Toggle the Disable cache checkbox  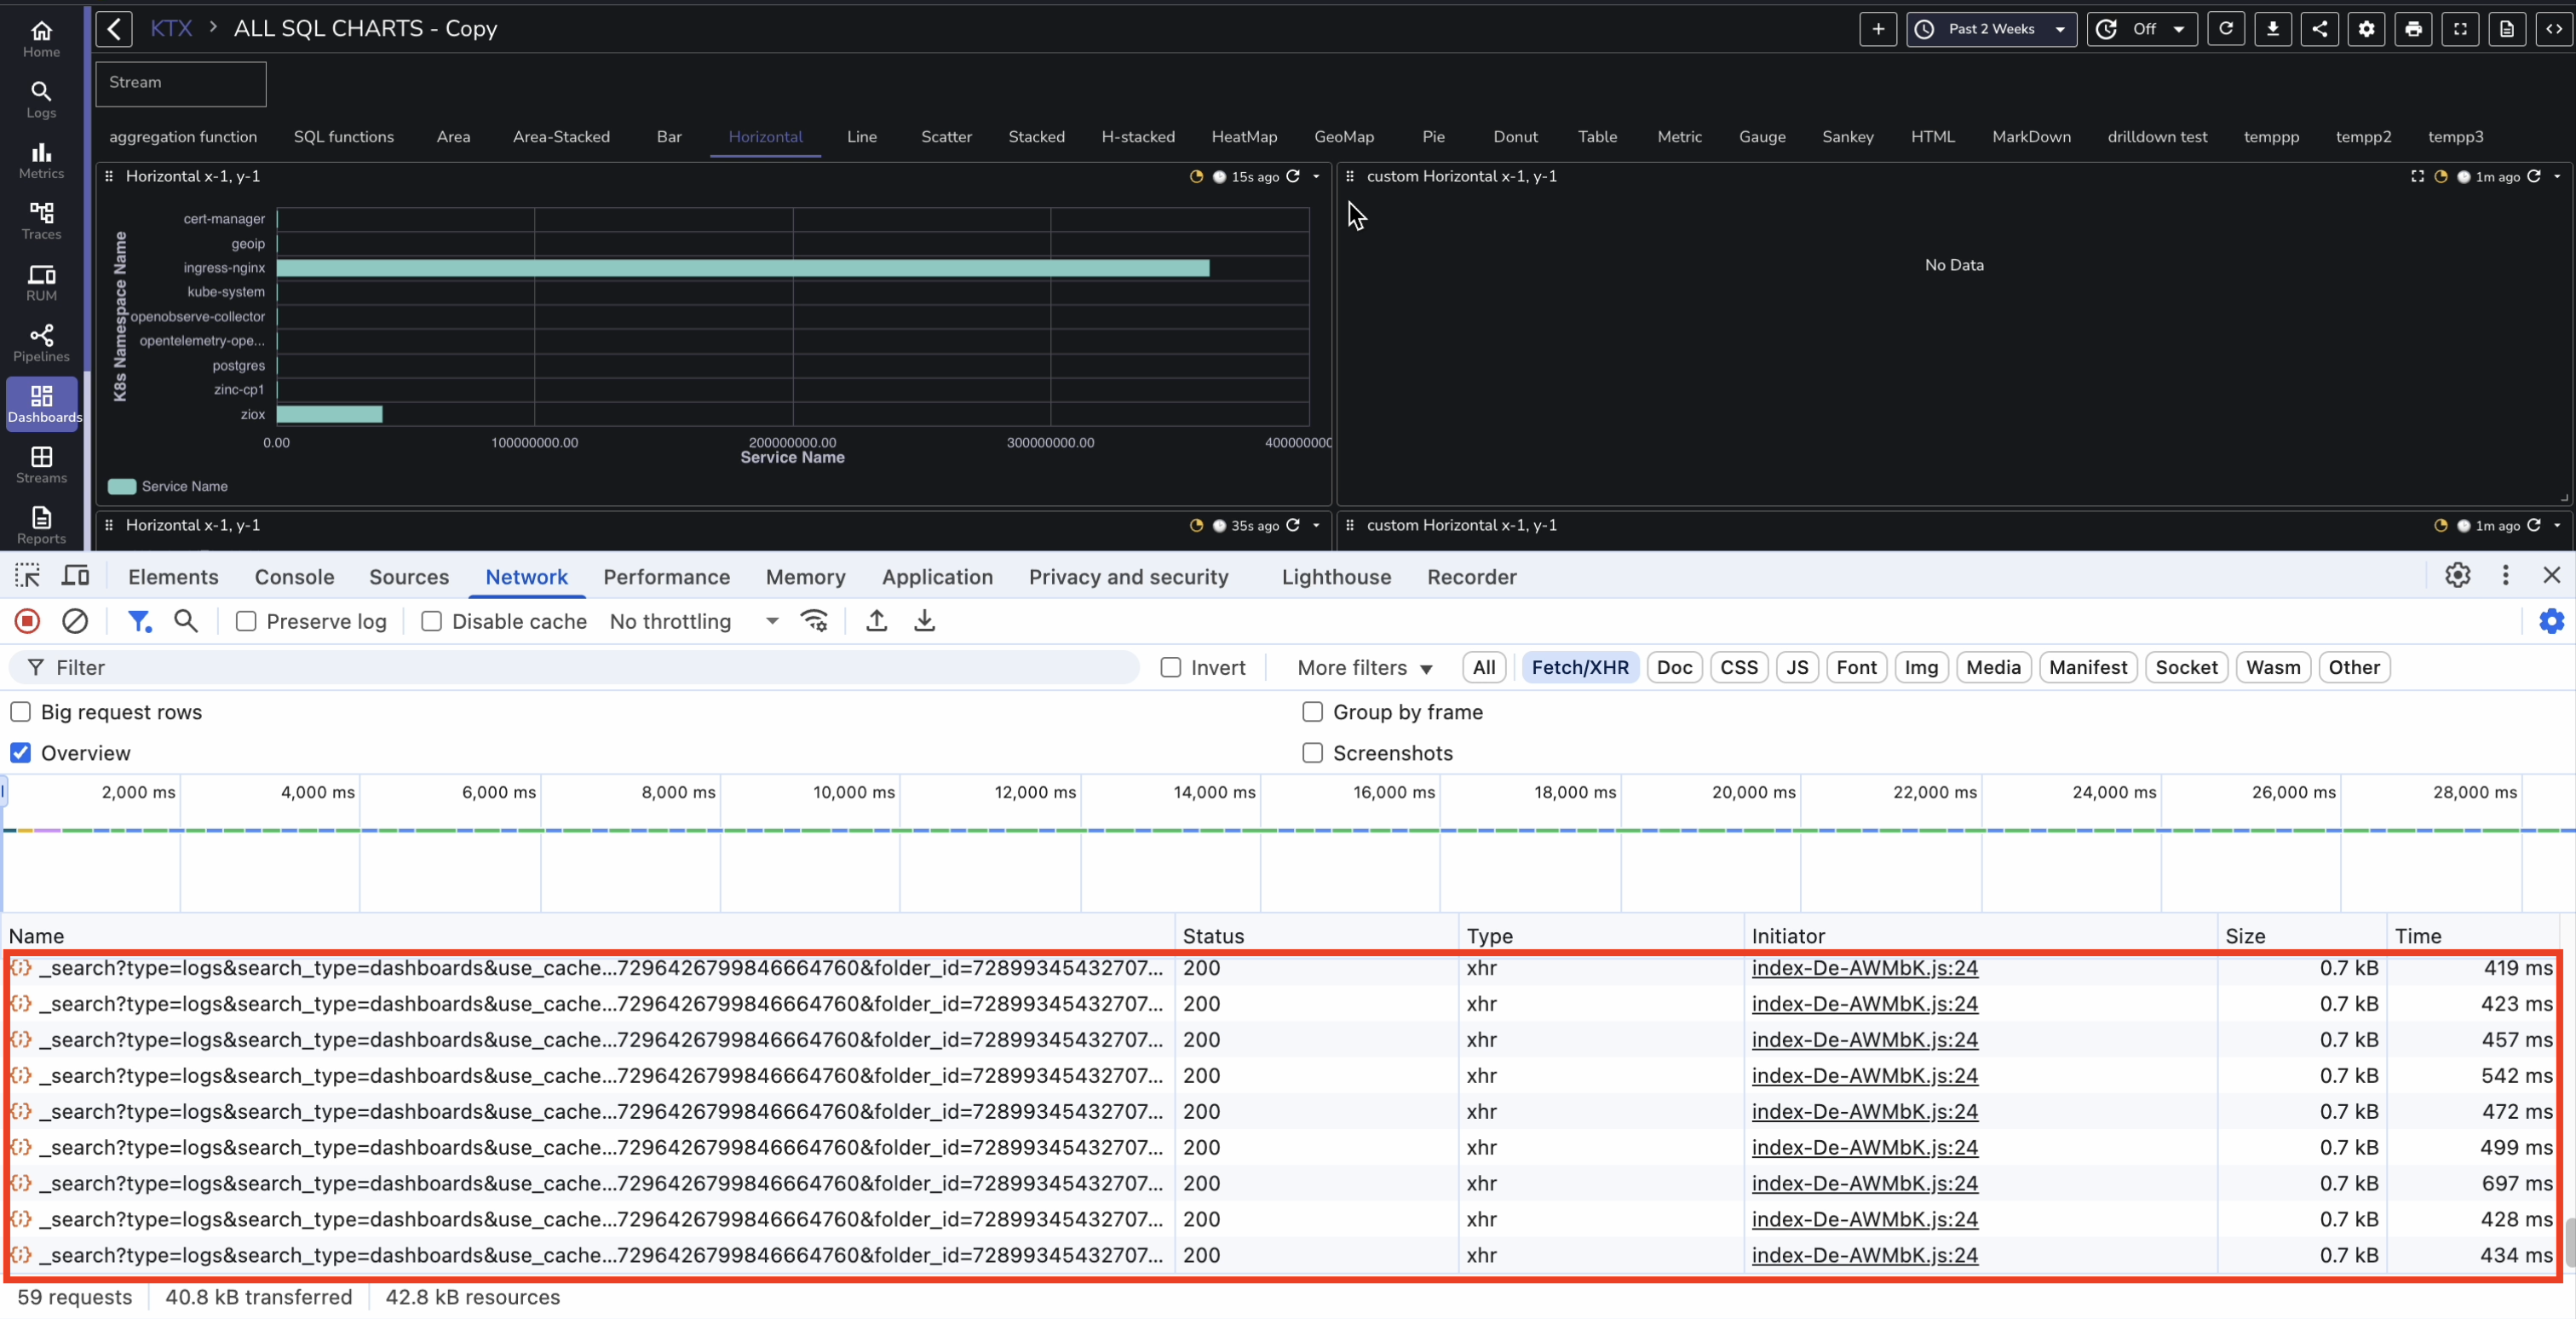coord(431,621)
